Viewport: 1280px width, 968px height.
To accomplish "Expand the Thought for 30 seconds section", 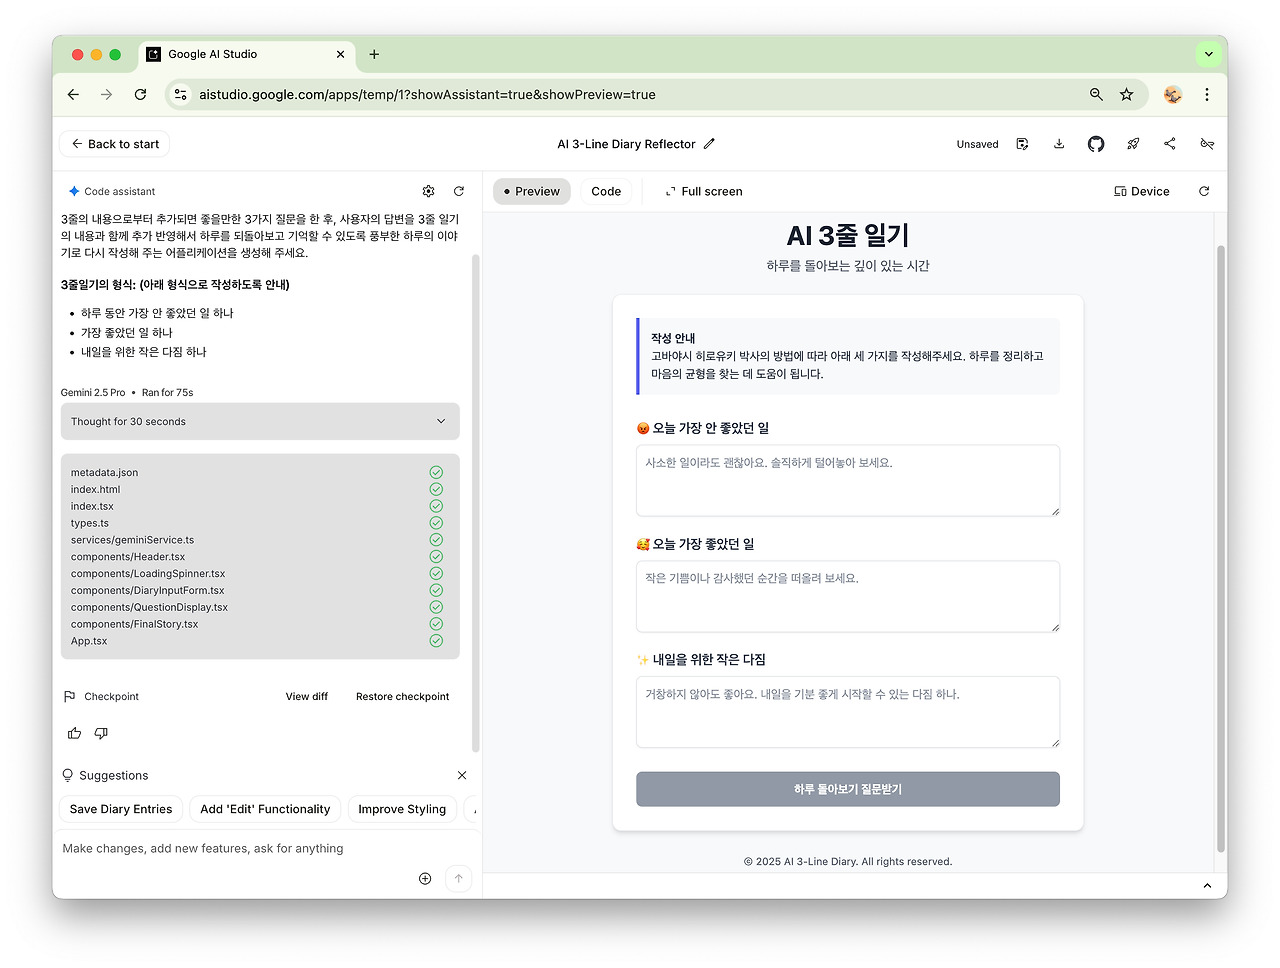I will point(260,421).
